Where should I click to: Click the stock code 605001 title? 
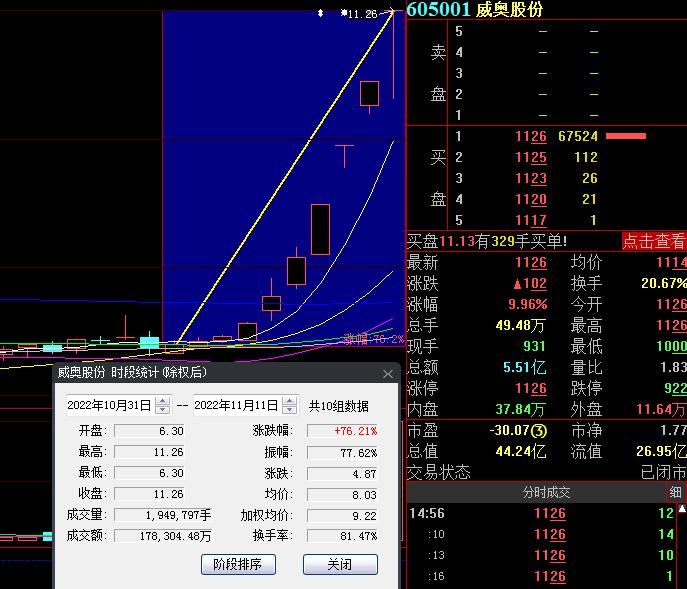pyautogui.click(x=439, y=9)
